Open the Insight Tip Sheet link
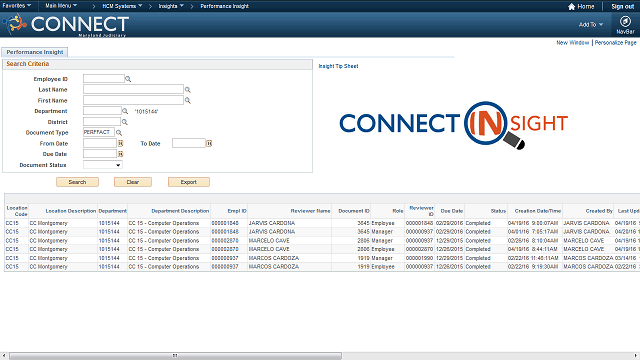640x360 pixels. (338, 66)
